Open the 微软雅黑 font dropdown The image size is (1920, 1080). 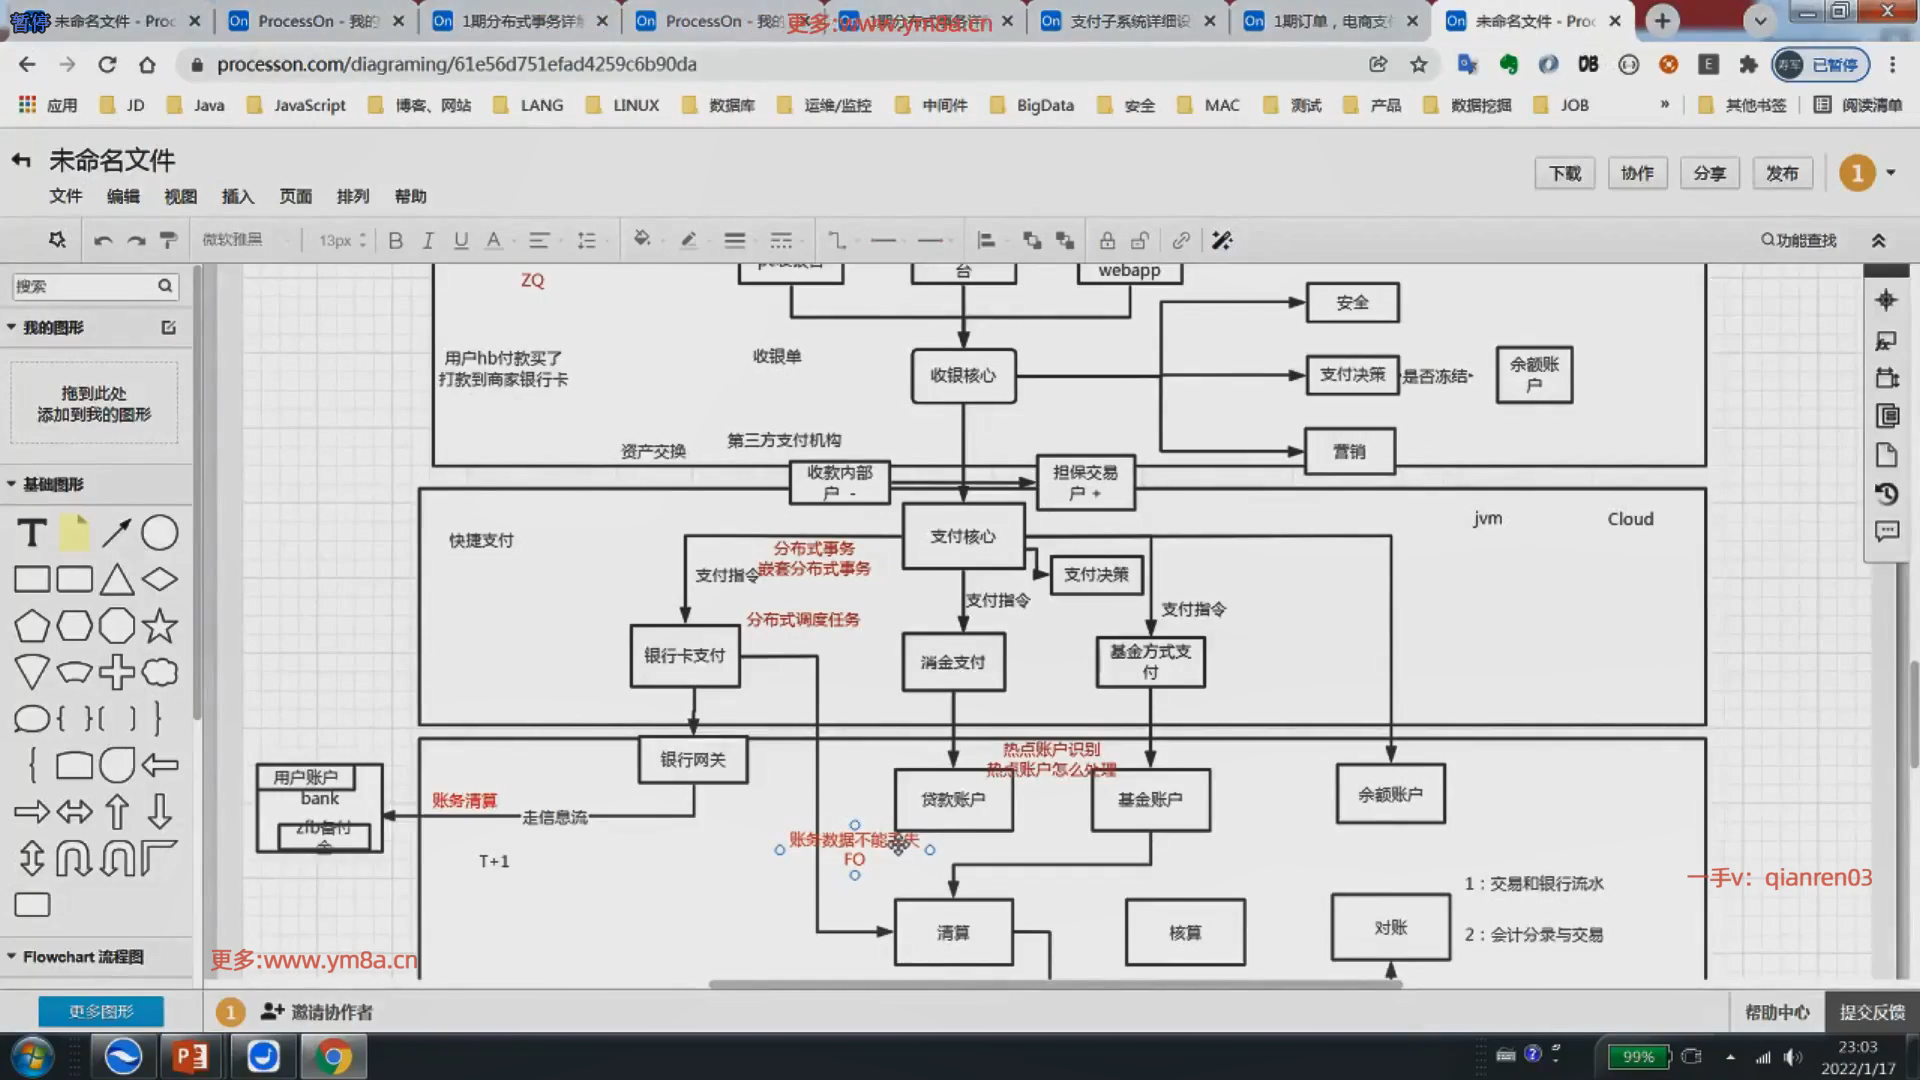point(245,240)
